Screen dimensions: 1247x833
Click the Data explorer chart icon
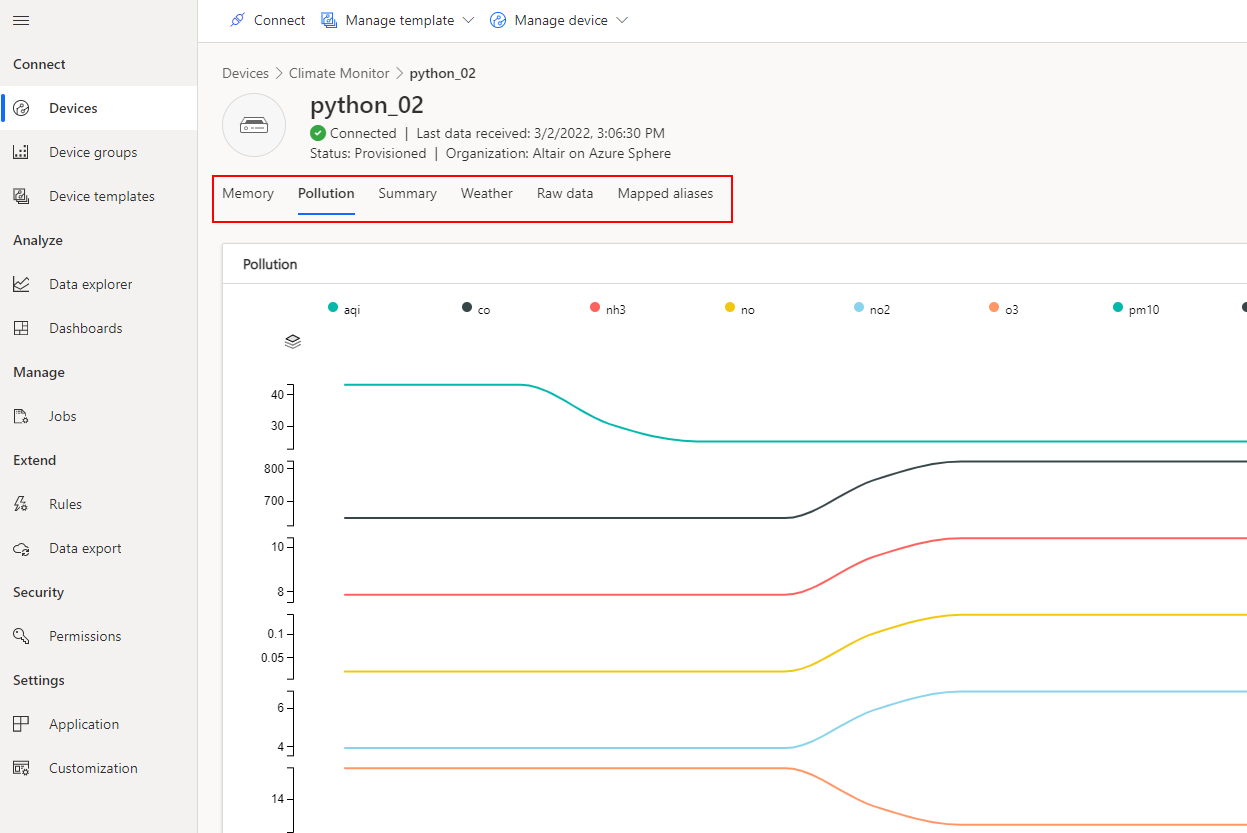click(21, 284)
